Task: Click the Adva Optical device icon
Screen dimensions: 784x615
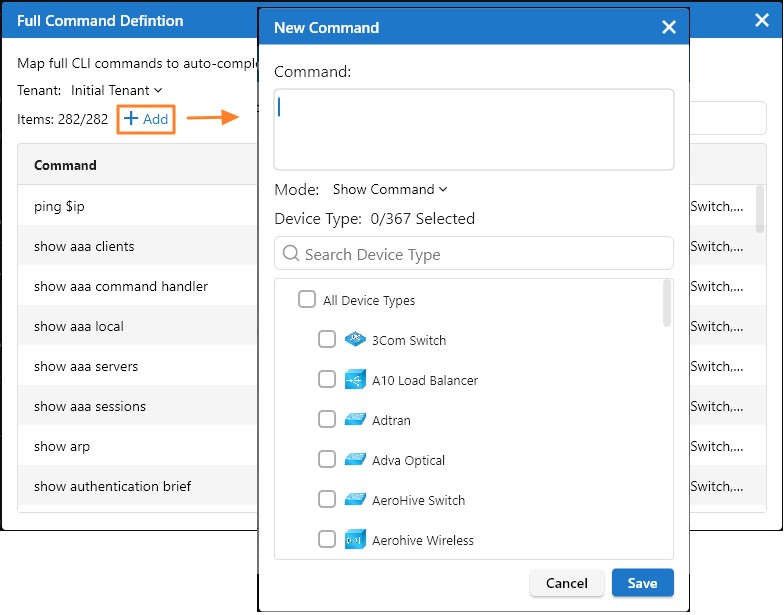Action: point(355,460)
